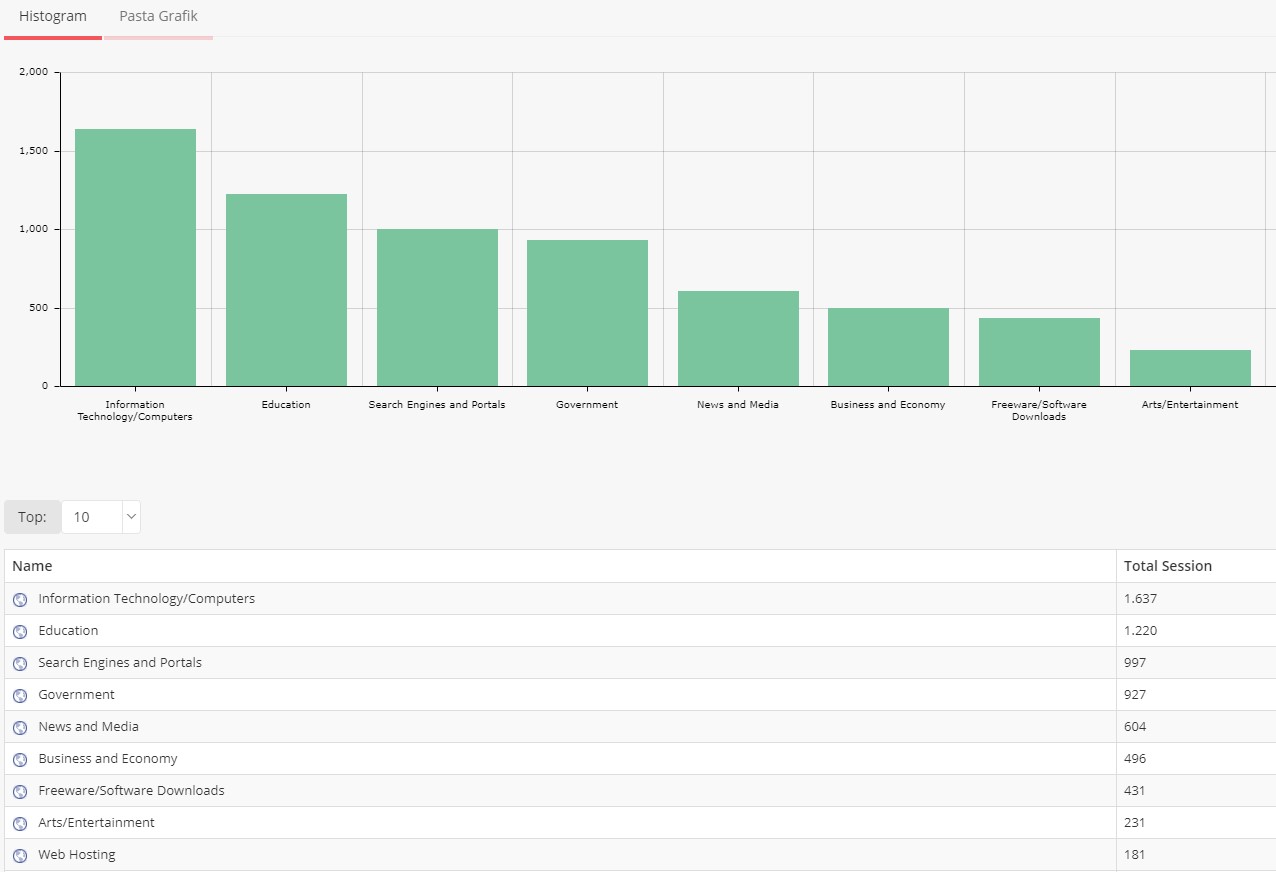Select the Information Technology/Computers table row name
Viewport: 1276px width, 872px height.
click(146, 599)
